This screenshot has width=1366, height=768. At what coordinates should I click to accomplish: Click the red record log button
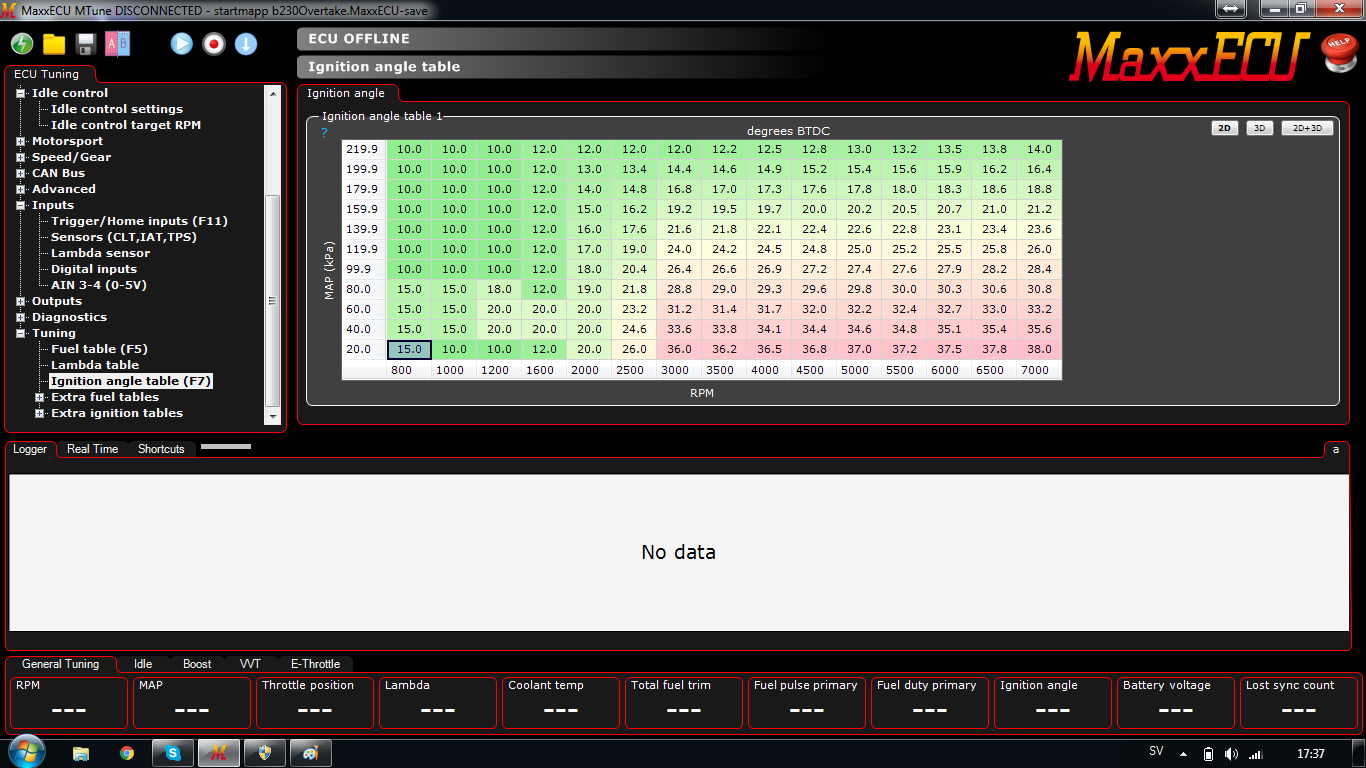(214, 44)
